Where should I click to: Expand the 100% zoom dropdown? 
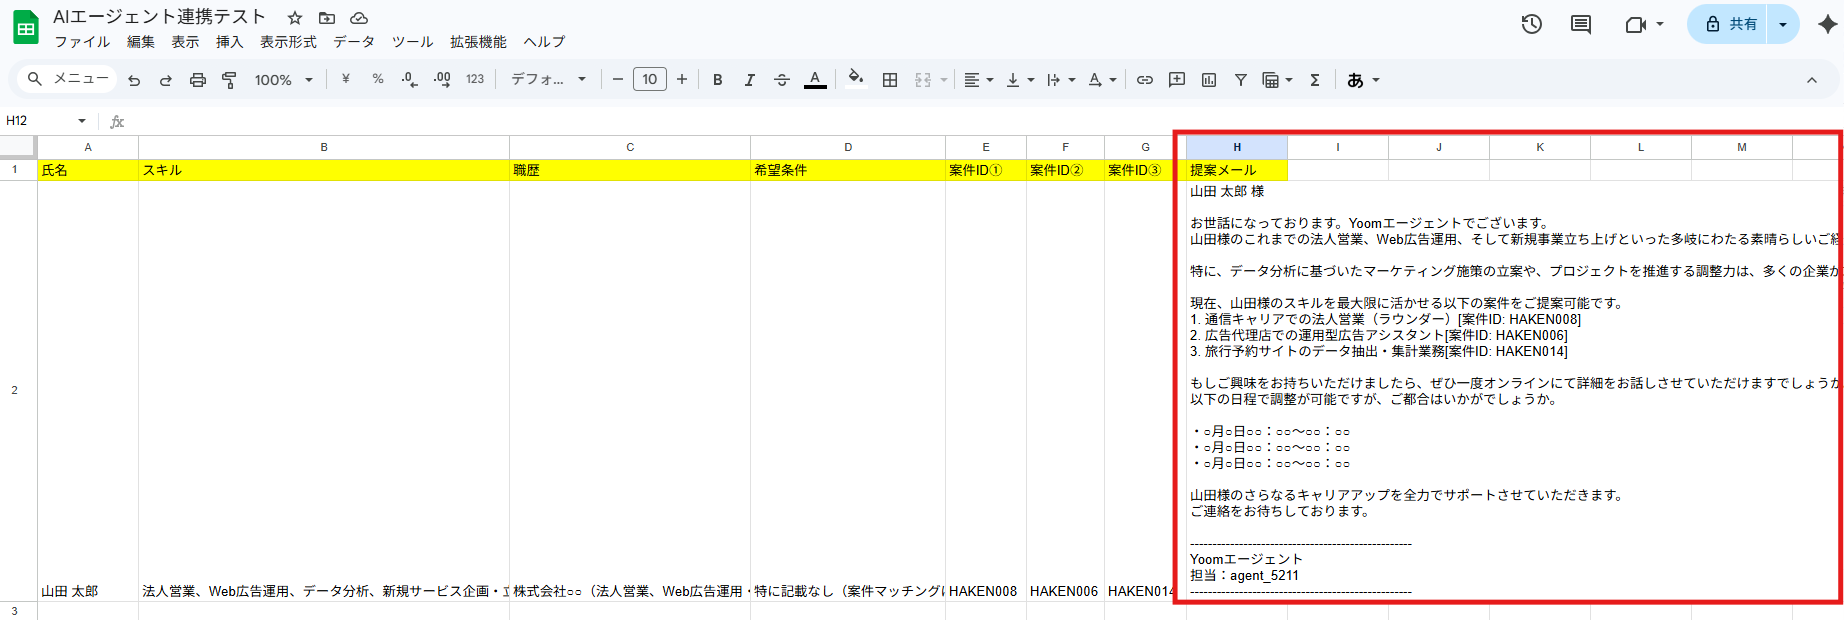283,80
